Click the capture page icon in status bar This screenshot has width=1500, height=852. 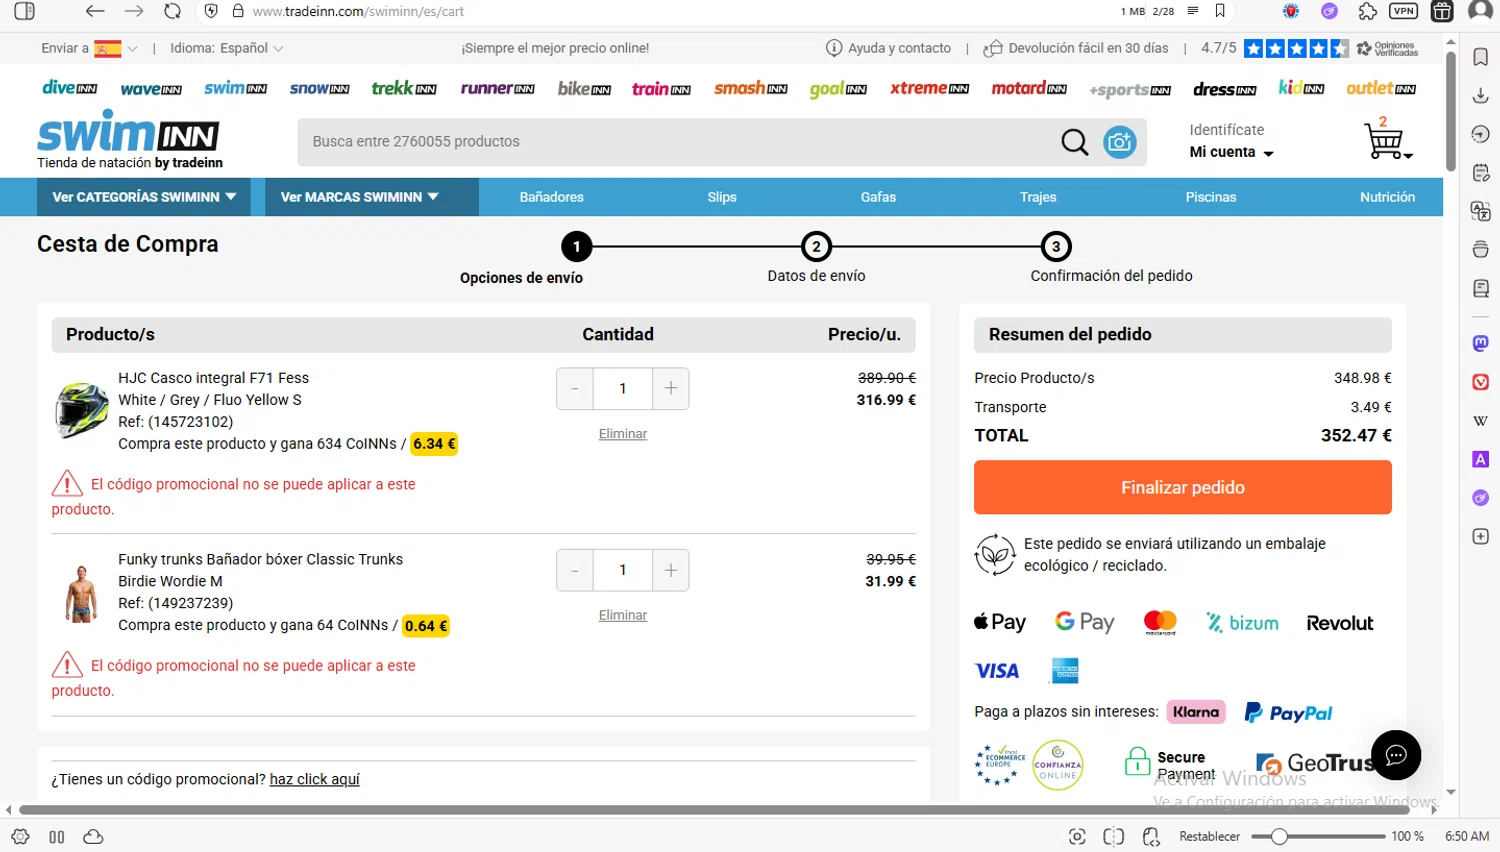click(x=1077, y=837)
